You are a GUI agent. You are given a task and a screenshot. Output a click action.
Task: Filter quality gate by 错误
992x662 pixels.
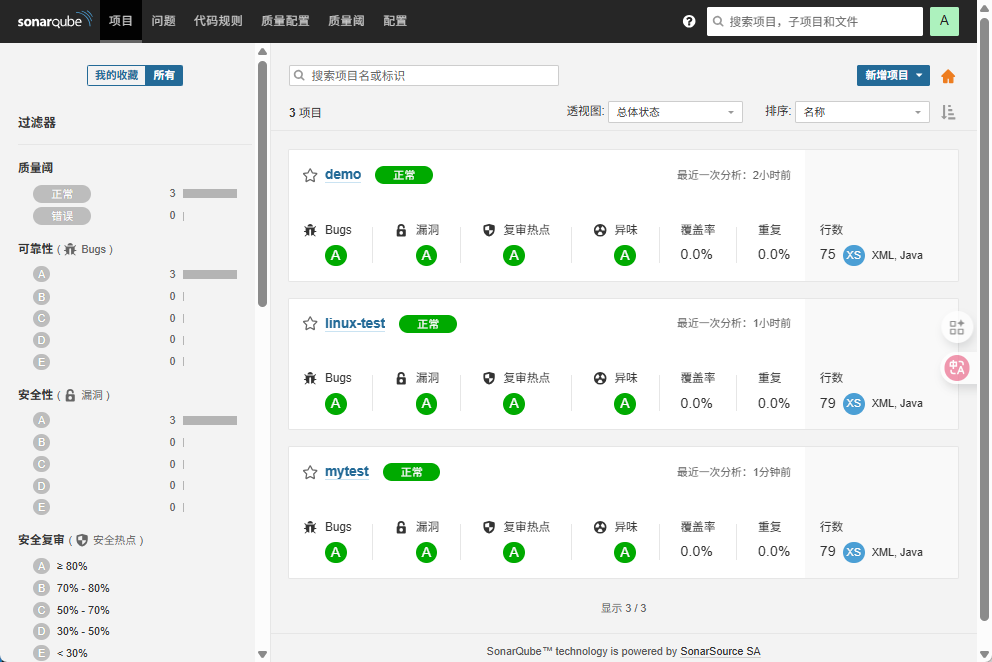click(x=62, y=216)
